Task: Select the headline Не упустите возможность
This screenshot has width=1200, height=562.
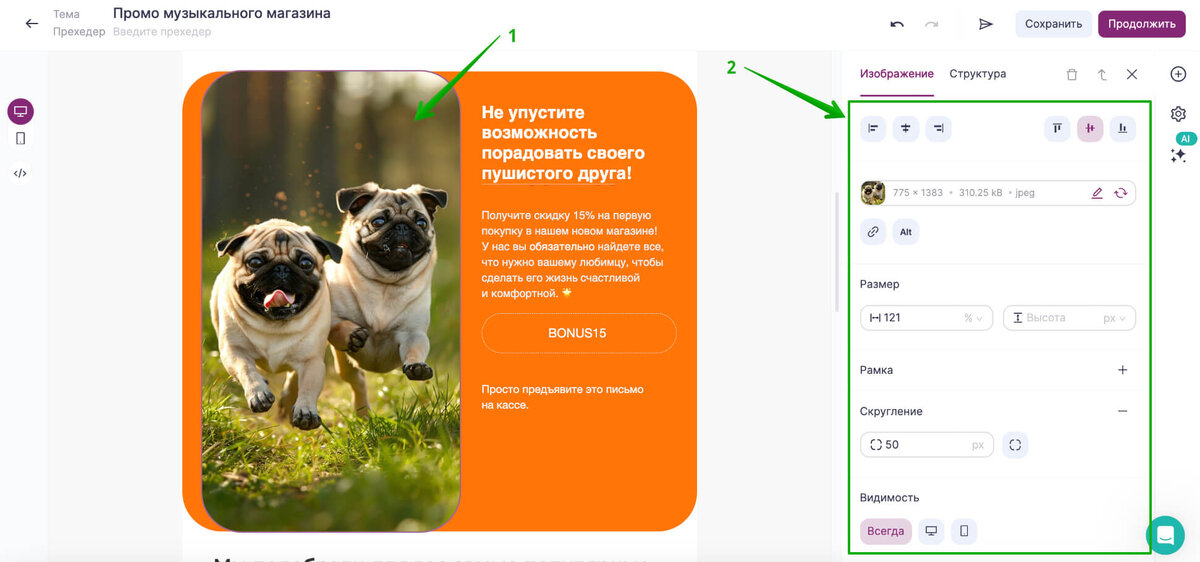Action: tap(563, 143)
